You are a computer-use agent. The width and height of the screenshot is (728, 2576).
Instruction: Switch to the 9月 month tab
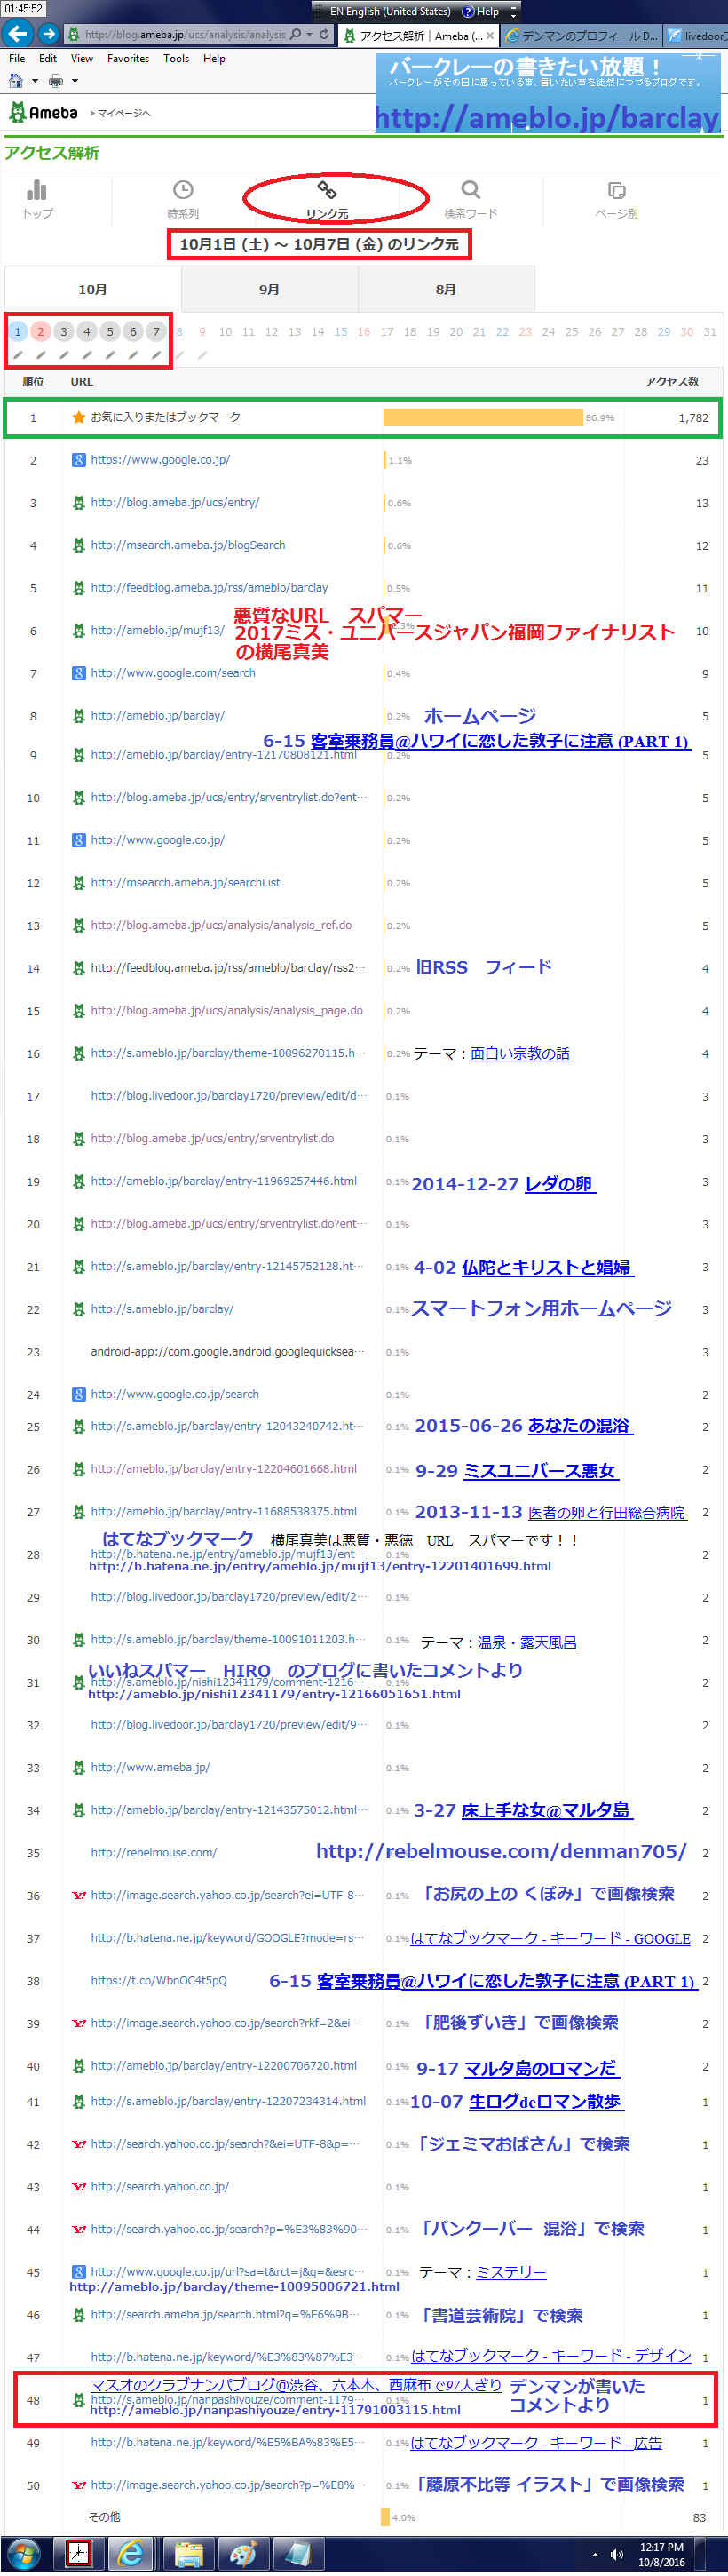click(x=269, y=289)
